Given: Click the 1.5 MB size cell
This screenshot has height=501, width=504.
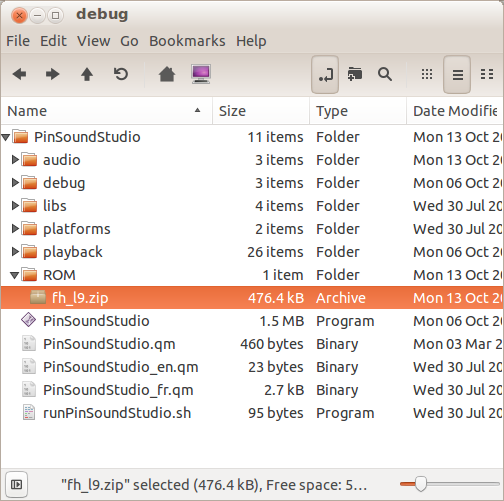Looking at the screenshot, I should point(282,321).
